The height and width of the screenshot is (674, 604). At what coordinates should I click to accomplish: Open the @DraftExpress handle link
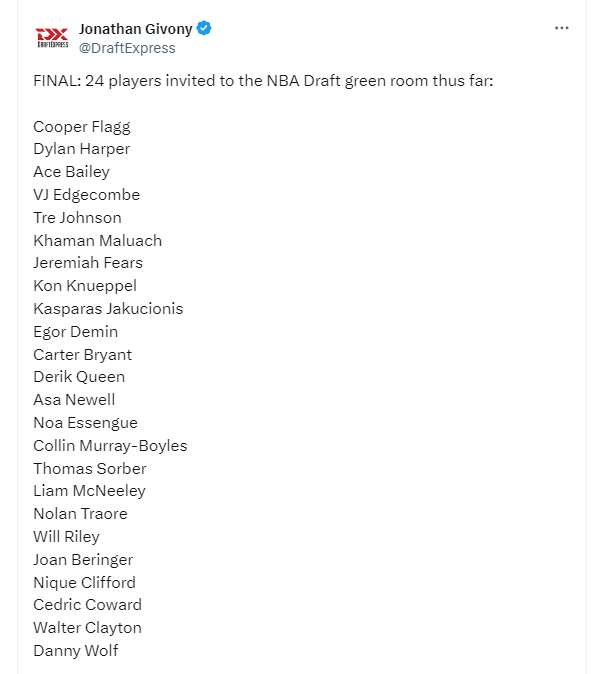click(x=127, y=48)
